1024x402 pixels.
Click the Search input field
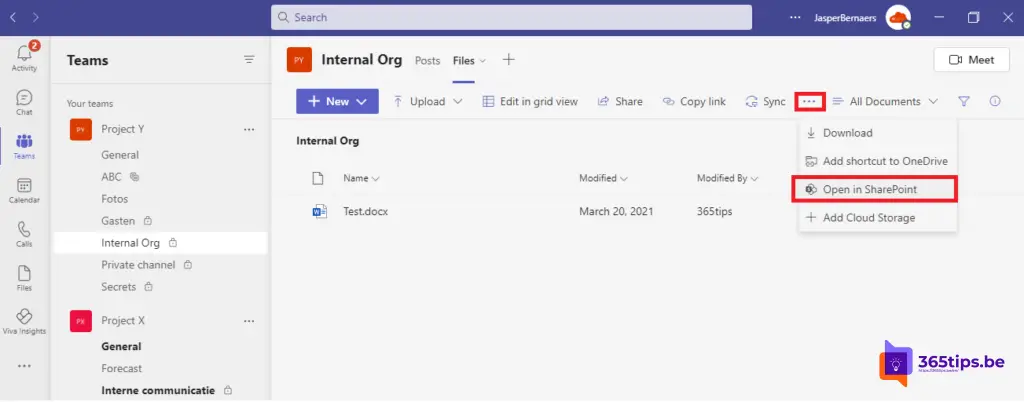pyautogui.click(x=510, y=17)
